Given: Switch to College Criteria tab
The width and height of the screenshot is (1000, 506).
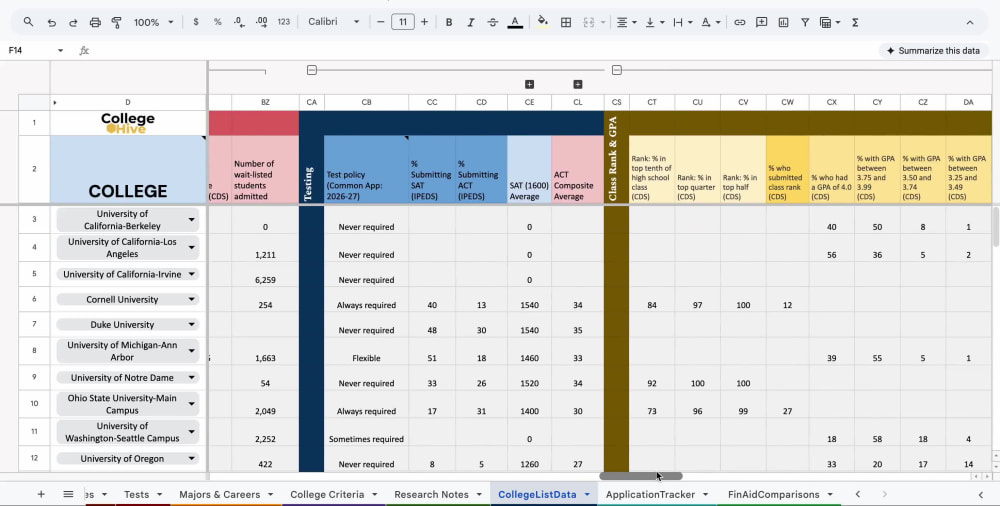Looking at the screenshot, I should pyautogui.click(x=327, y=495).
